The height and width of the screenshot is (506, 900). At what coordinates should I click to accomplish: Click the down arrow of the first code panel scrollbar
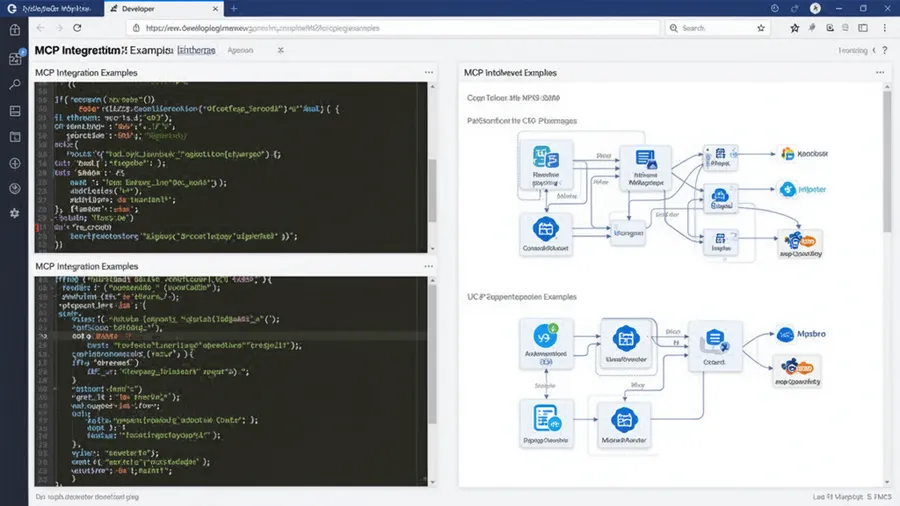point(432,248)
